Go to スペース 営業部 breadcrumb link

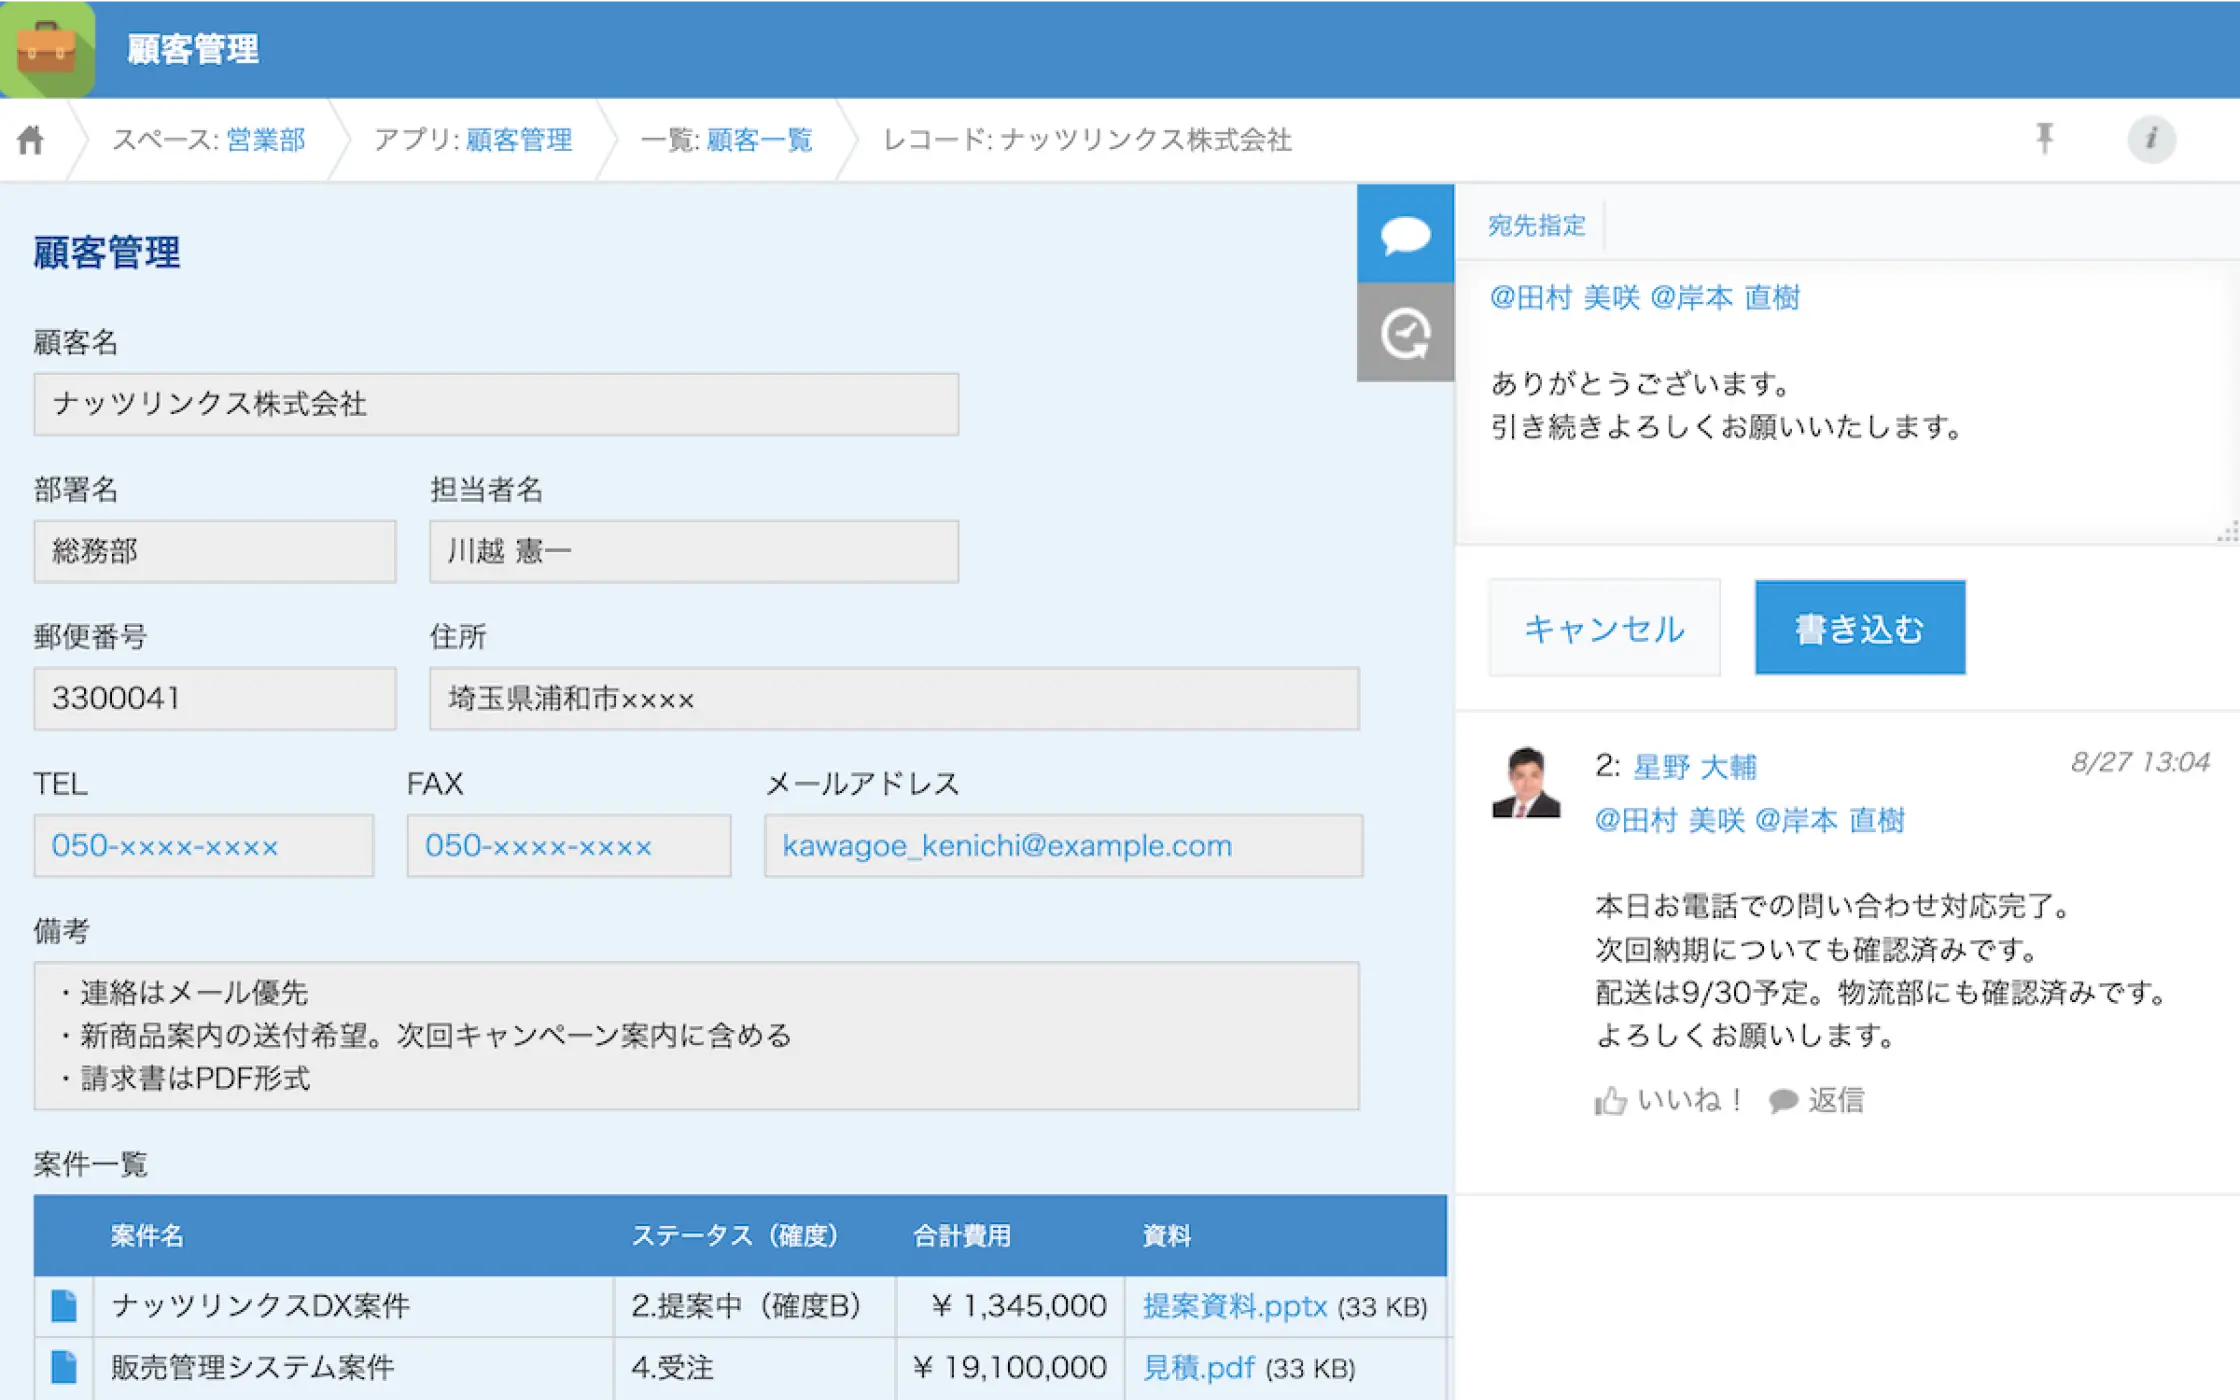tap(265, 139)
